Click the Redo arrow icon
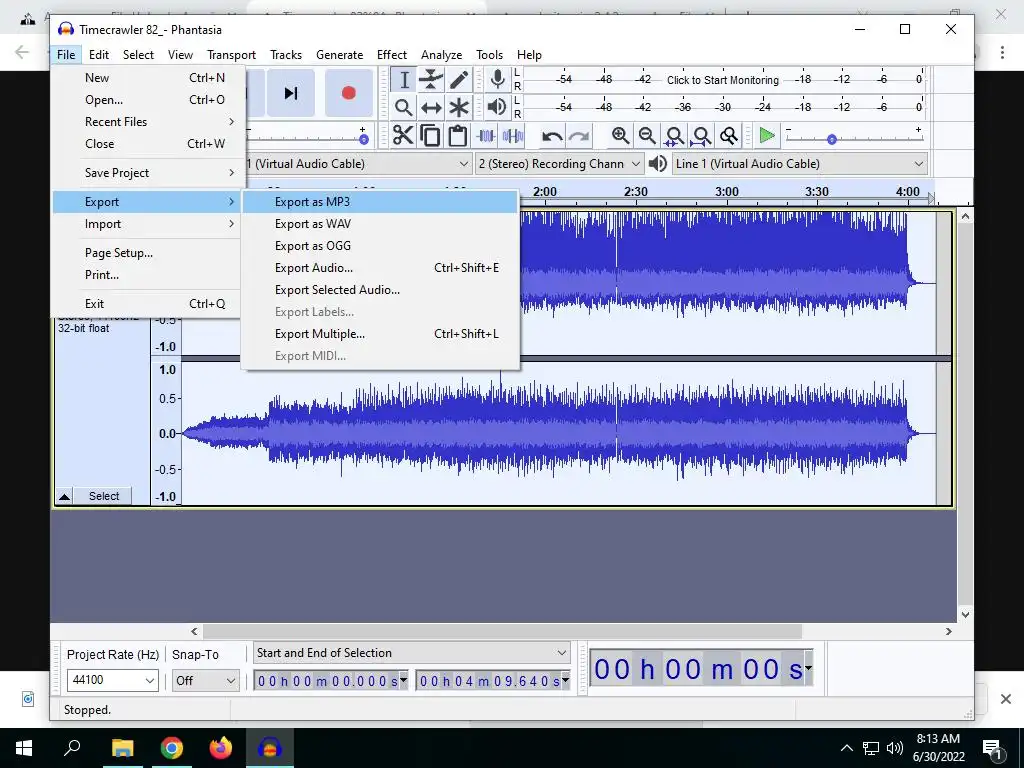The image size is (1024, 768). pyautogui.click(x=579, y=136)
